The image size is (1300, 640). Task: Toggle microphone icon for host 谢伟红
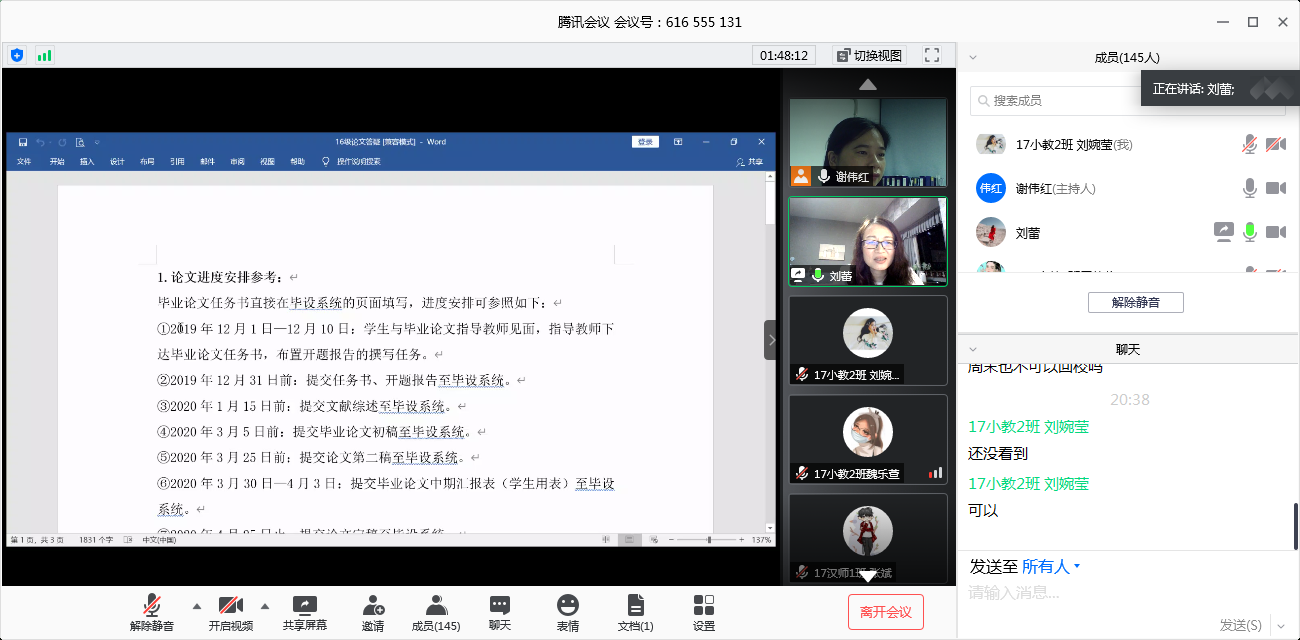(x=1249, y=188)
